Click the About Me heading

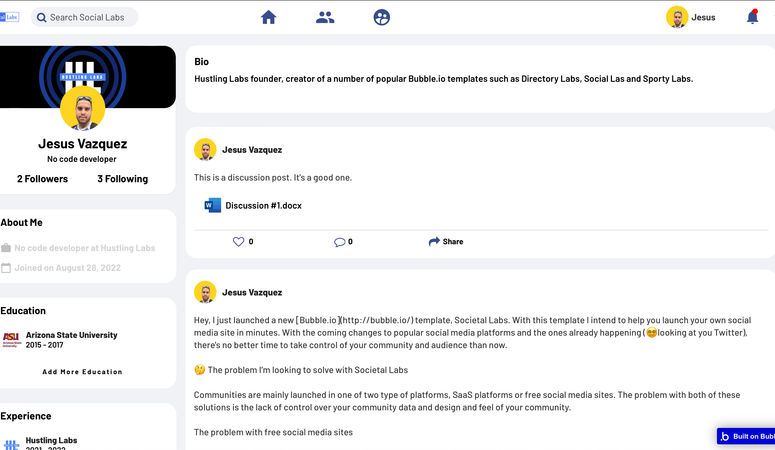point(22,223)
